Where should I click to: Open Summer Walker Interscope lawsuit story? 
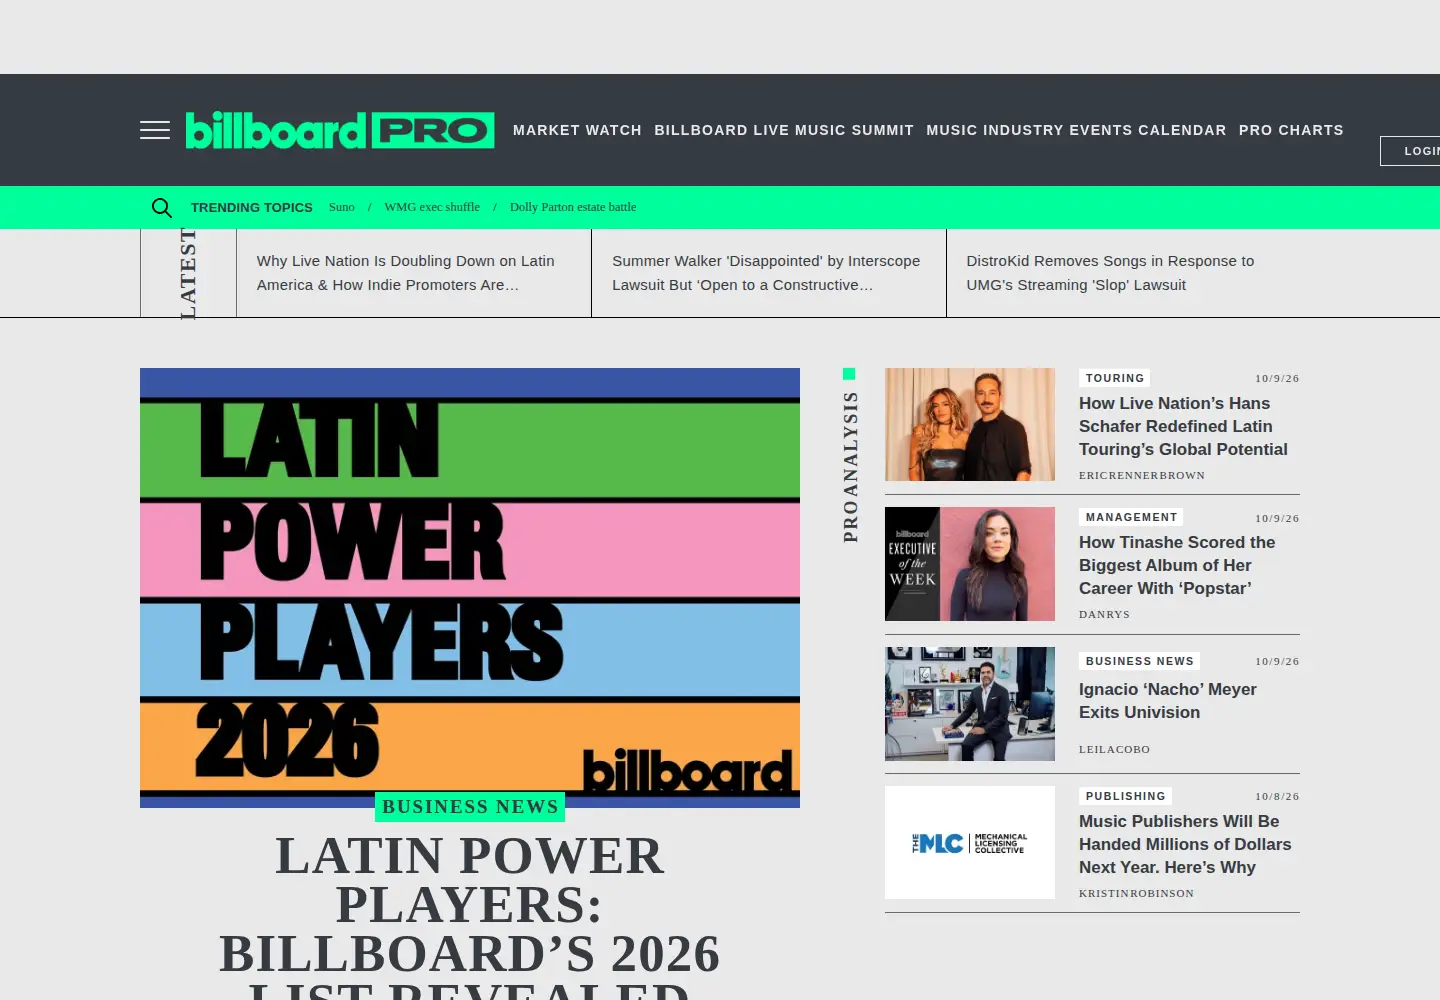[x=766, y=273]
